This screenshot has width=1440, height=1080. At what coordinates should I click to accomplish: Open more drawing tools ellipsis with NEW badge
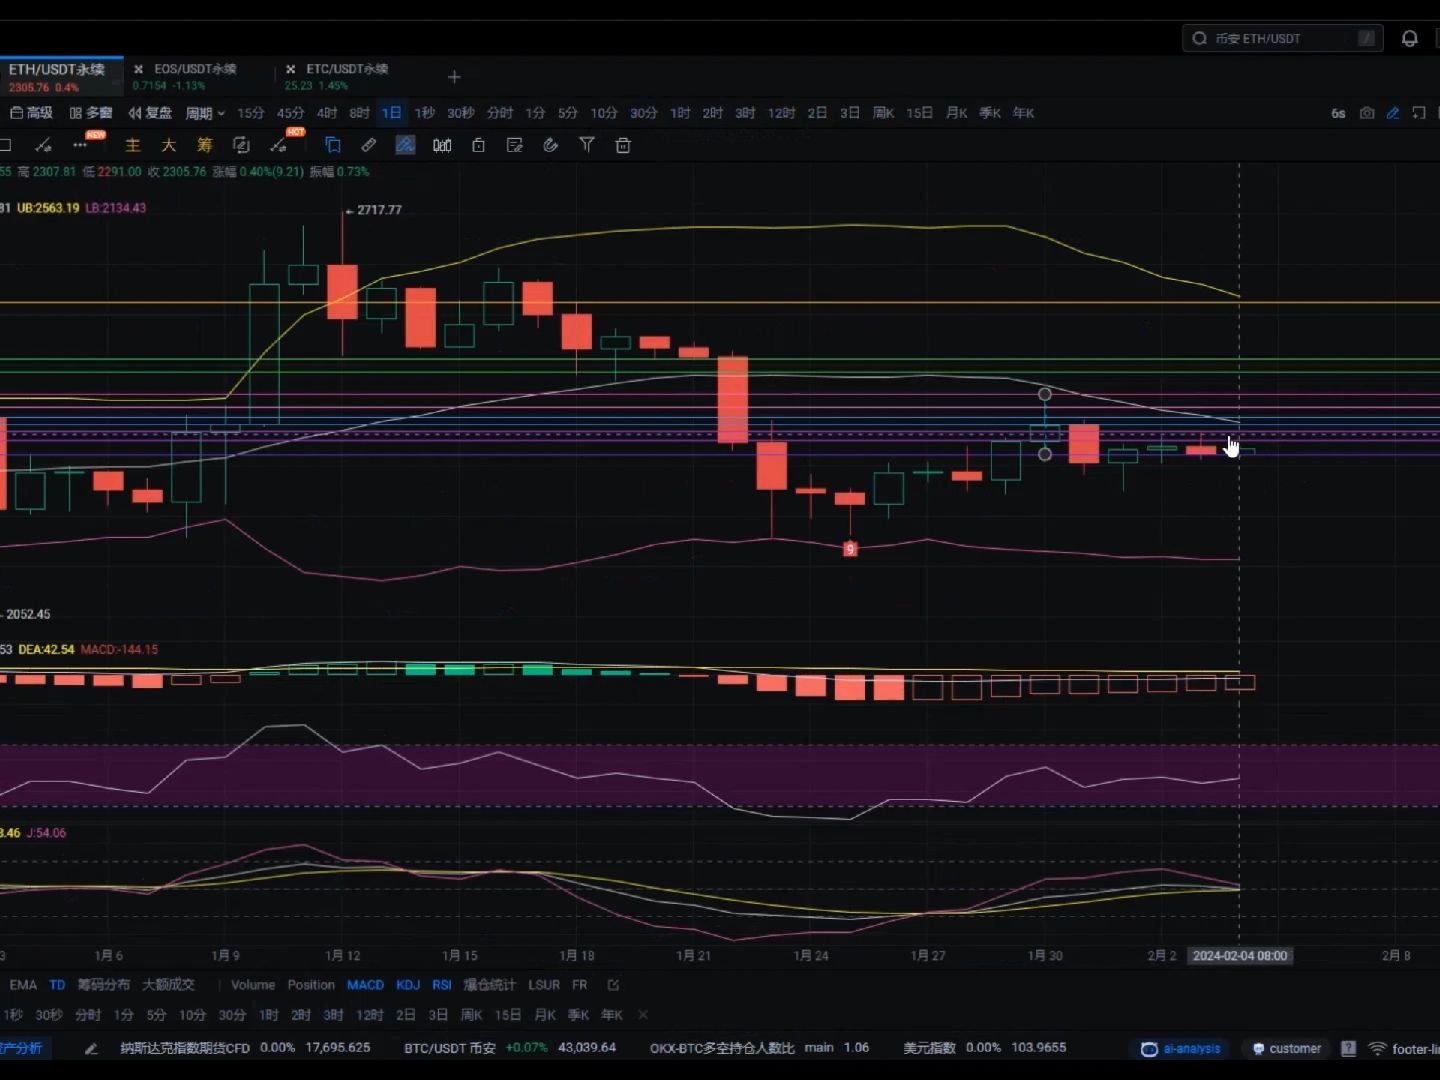point(80,145)
